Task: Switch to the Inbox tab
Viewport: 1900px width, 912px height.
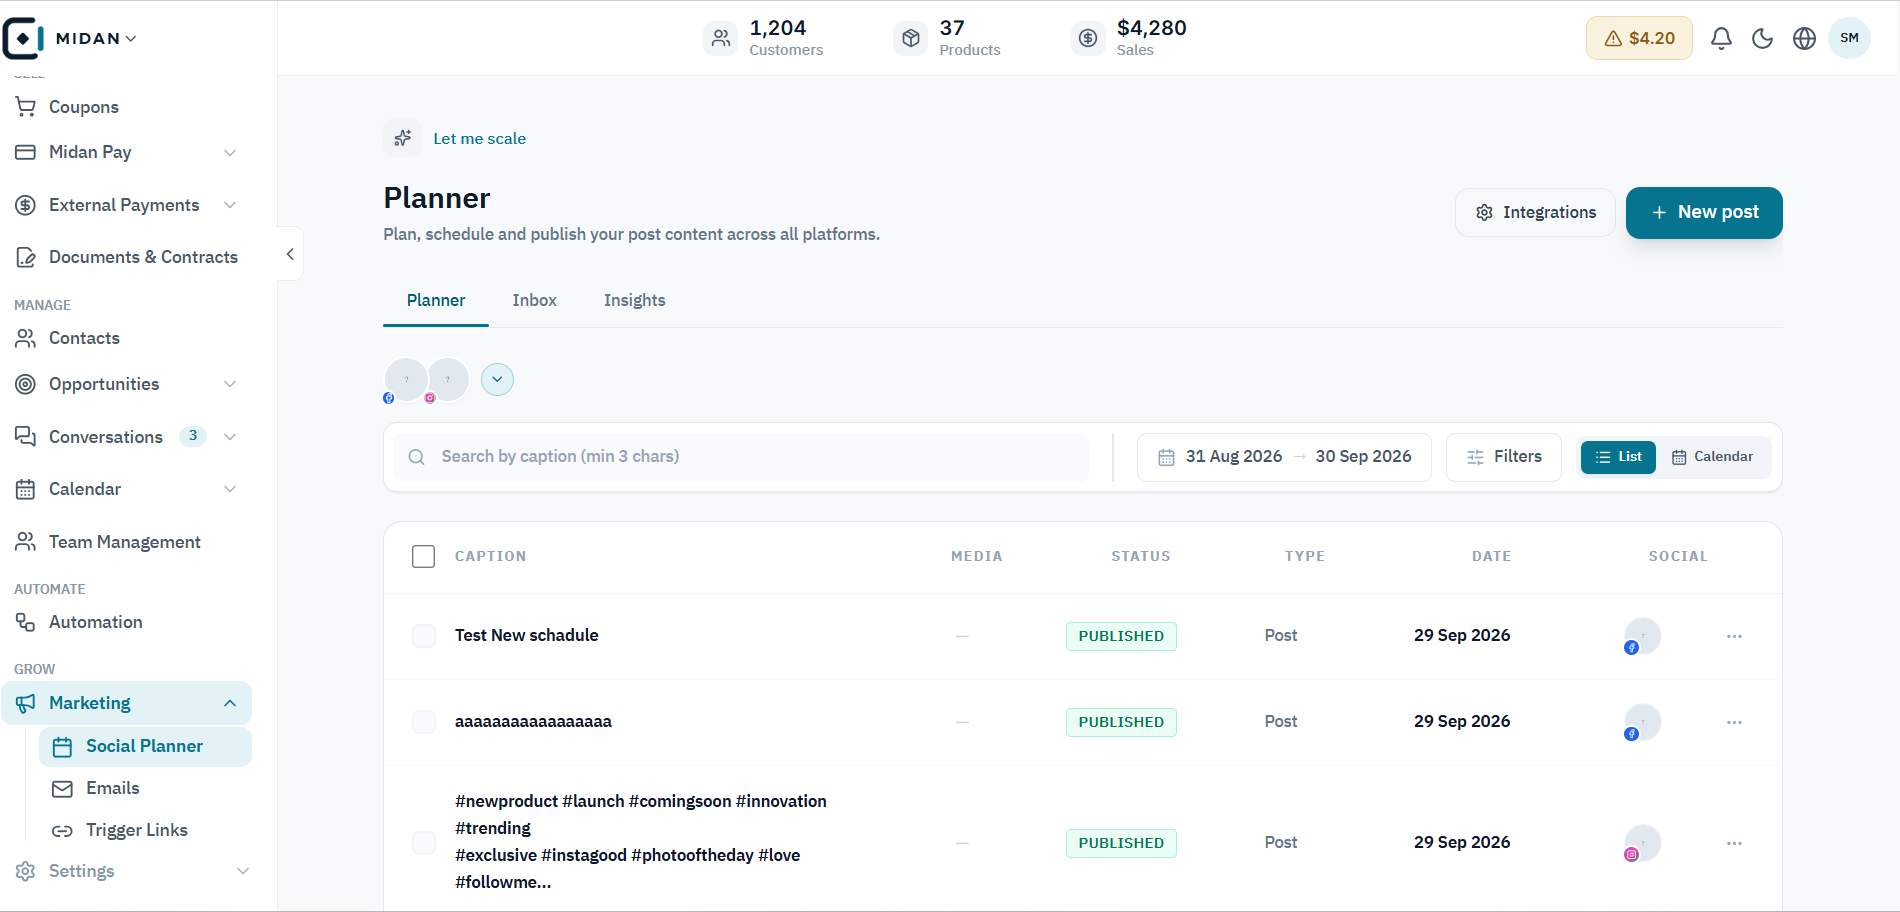Action: [534, 300]
